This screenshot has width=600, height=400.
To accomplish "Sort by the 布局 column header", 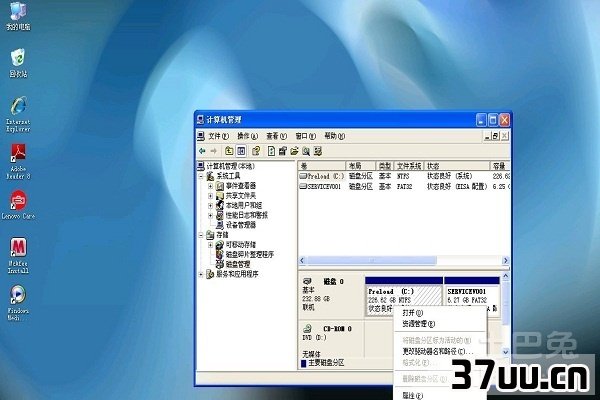I will 361,166.
